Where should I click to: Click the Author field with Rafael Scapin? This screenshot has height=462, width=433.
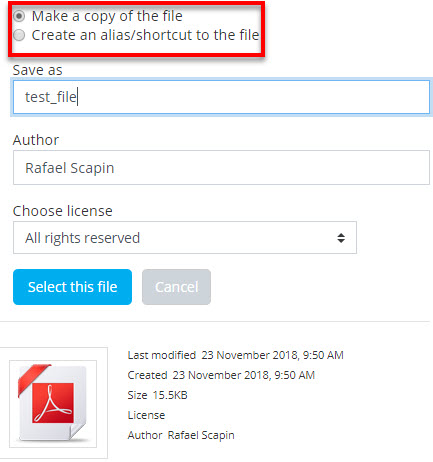pyautogui.click(x=221, y=167)
